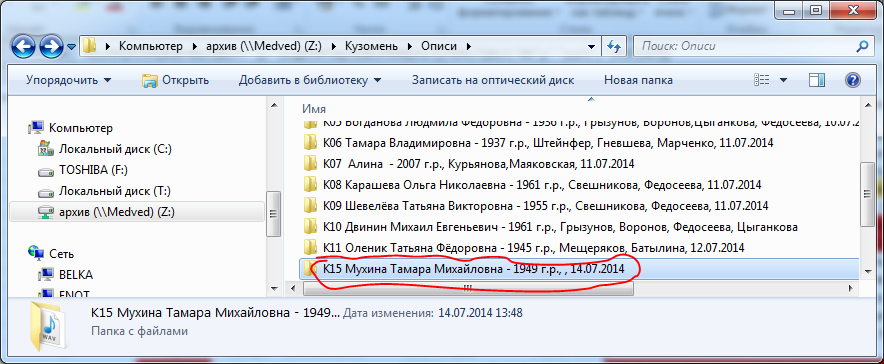
Task: Maximize the Explorer window
Action: [x=816, y=9]
